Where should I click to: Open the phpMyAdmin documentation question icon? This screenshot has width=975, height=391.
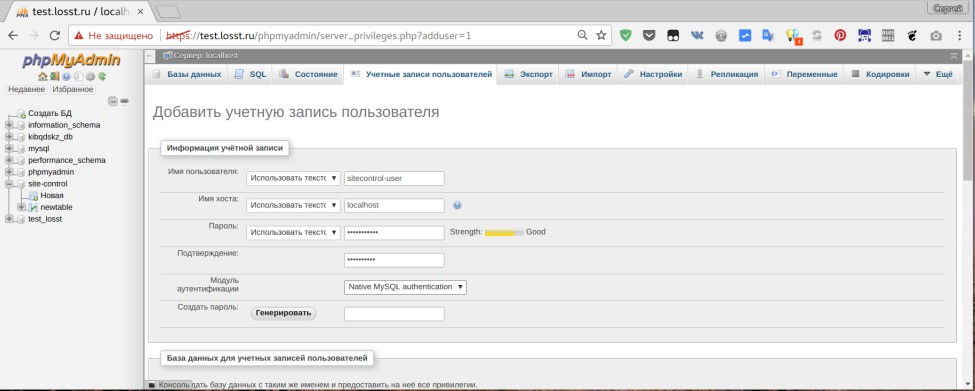point(67,76)
